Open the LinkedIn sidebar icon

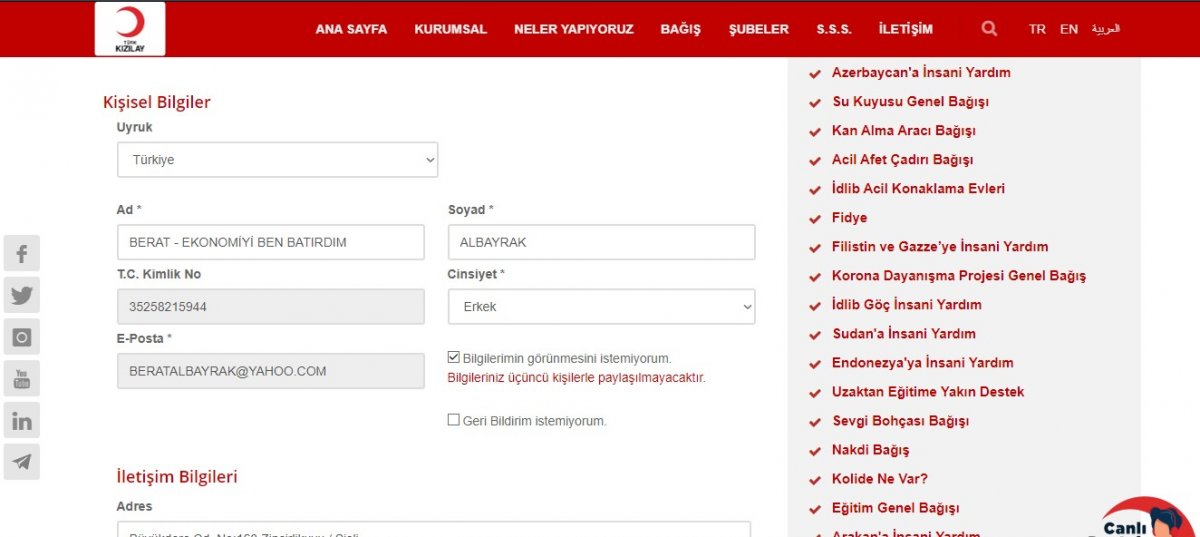click(x=22, y=421)
